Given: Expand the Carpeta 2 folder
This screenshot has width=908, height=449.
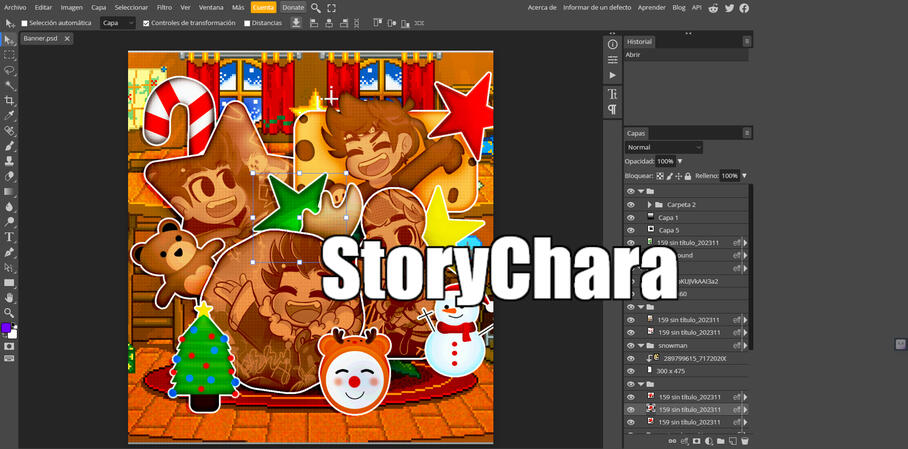Looking at the screenshot, I should (649, 204).
